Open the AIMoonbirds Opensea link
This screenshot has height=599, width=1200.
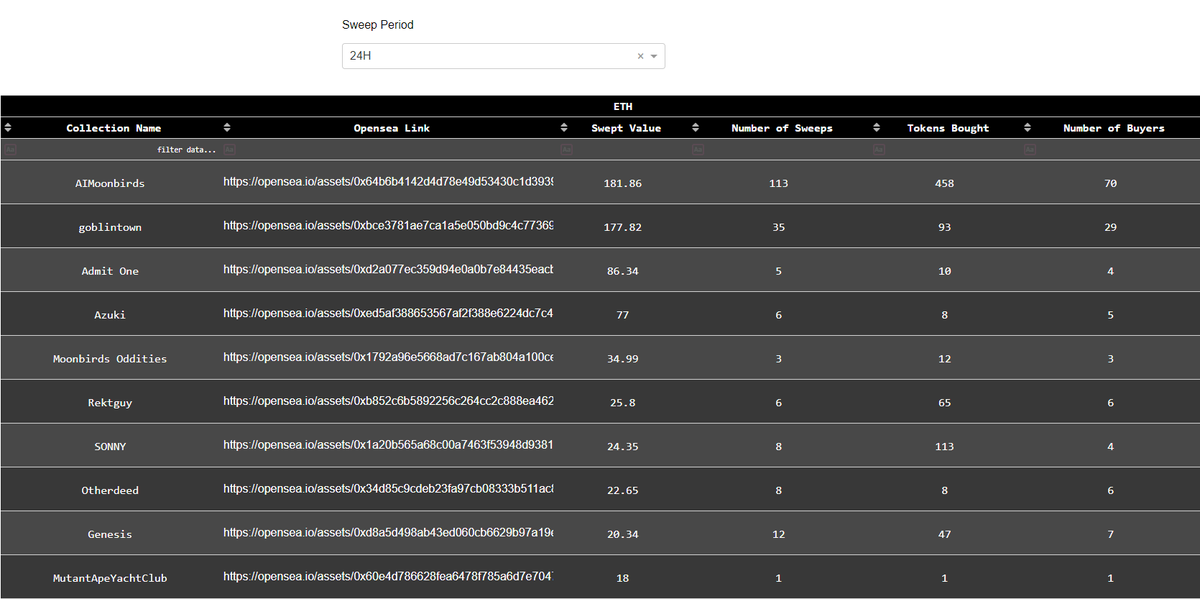point(388,182)
